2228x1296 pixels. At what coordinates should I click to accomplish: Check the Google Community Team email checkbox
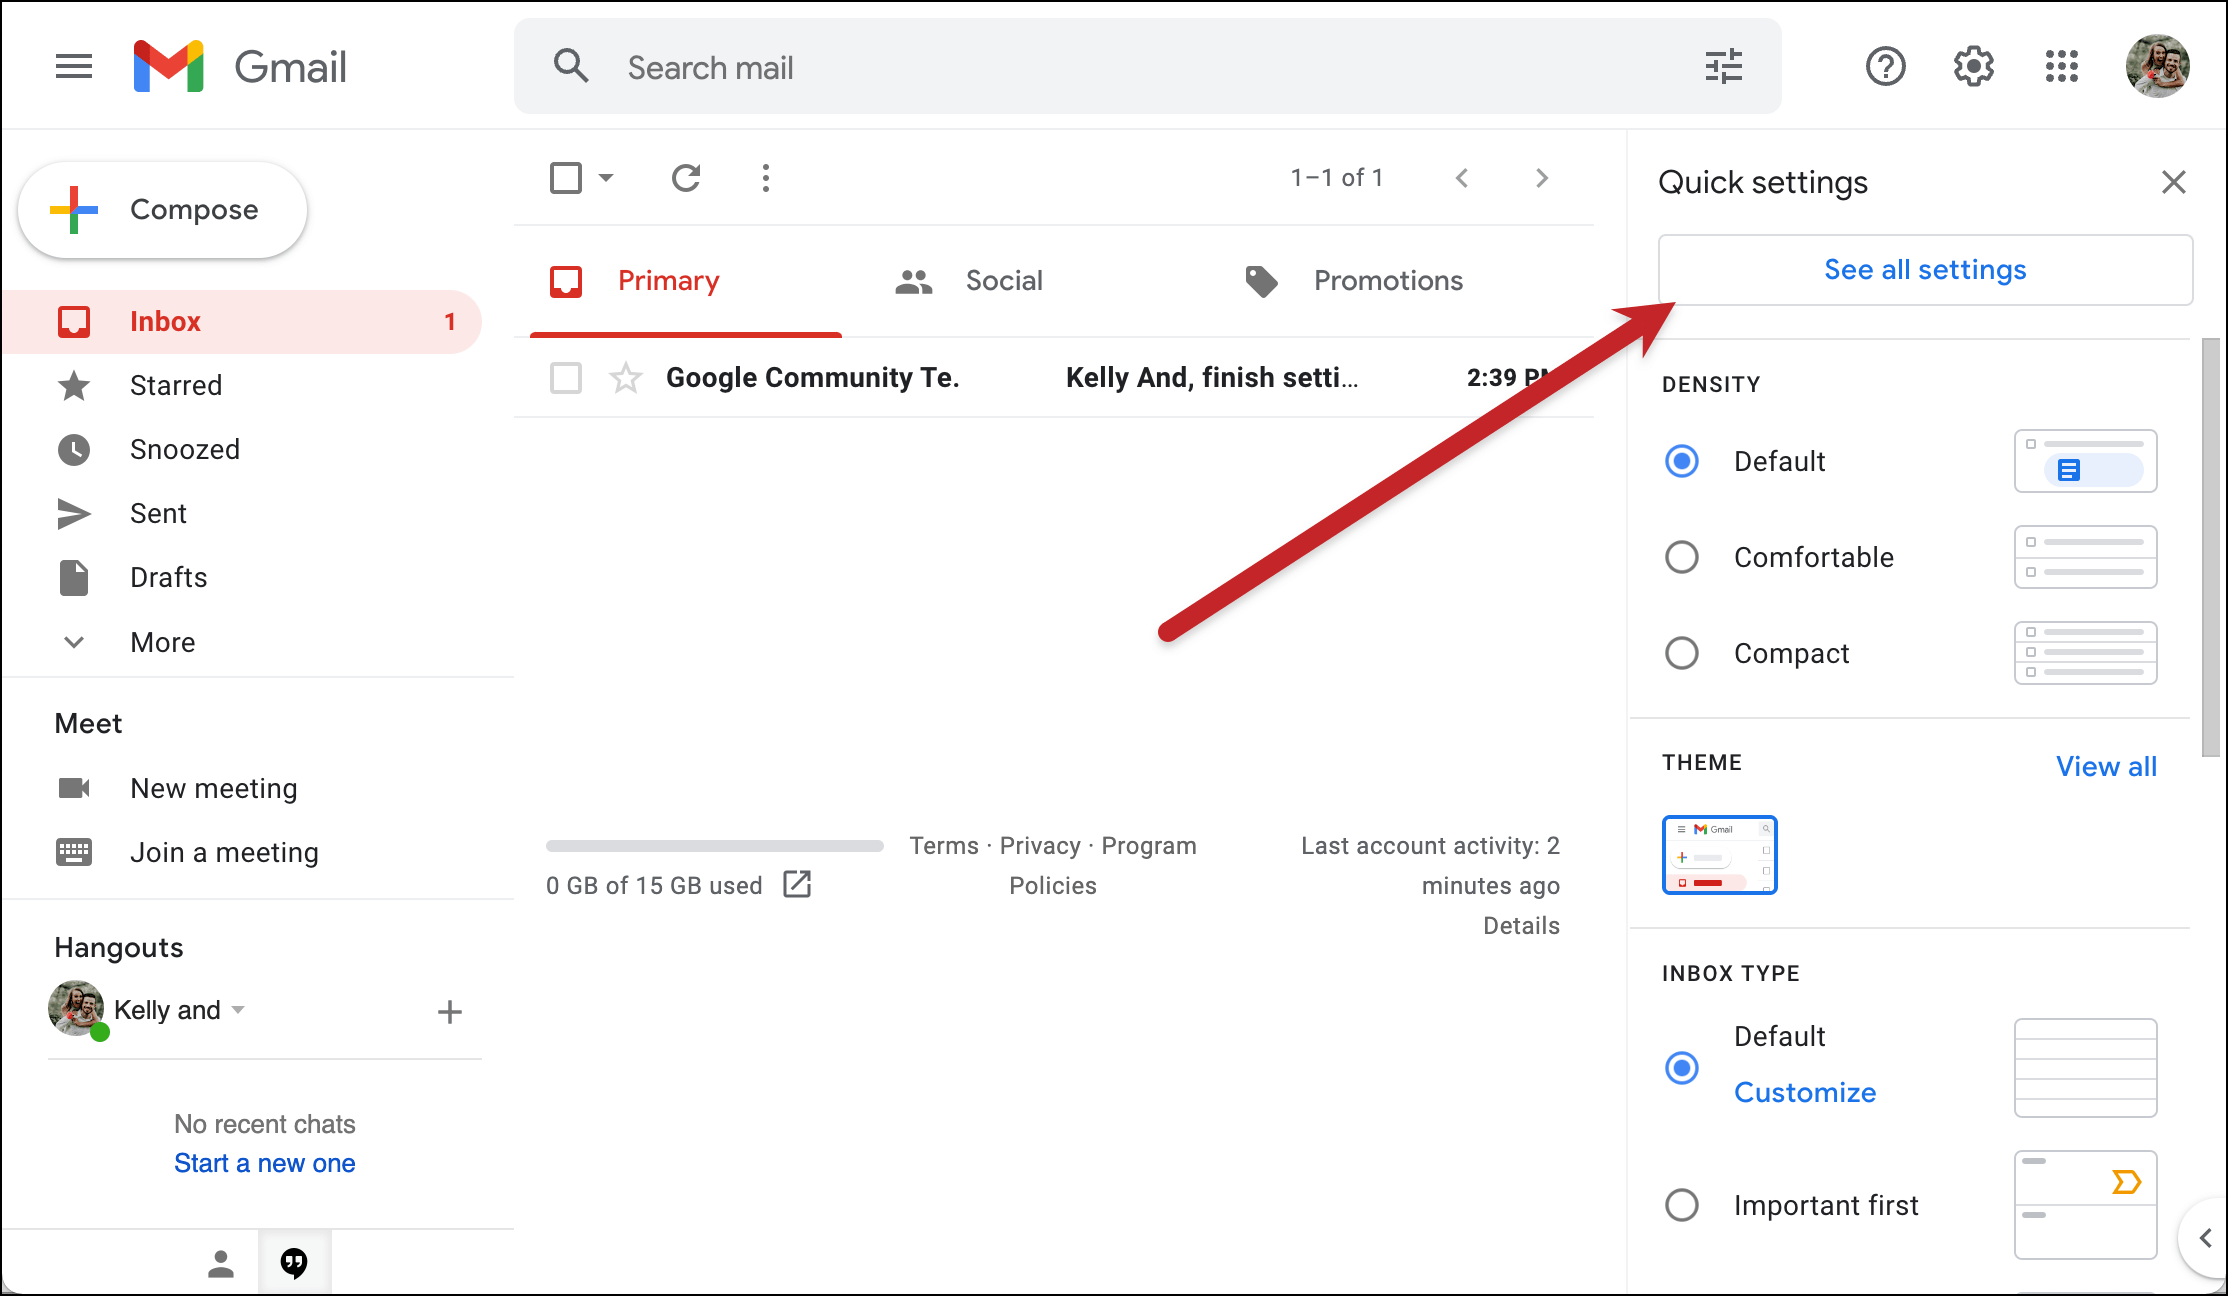566,378
